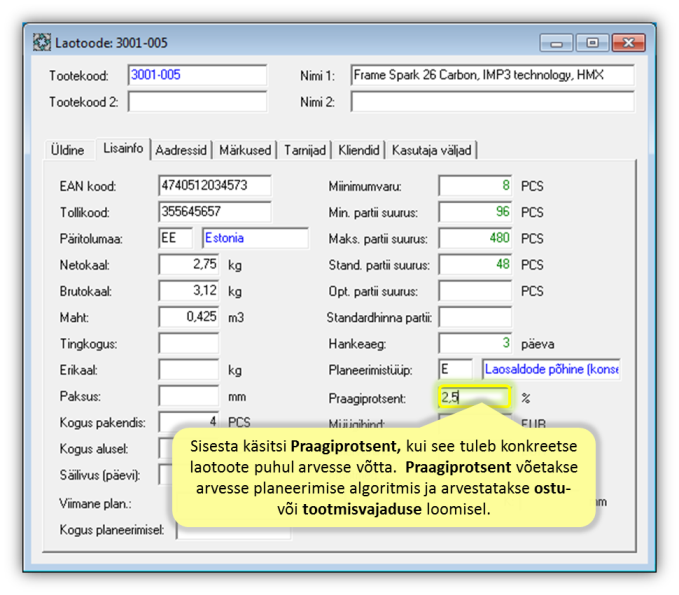Switch to the Üldine tab
This screenshot has height=595, width=679.
[x=68, y=150]
